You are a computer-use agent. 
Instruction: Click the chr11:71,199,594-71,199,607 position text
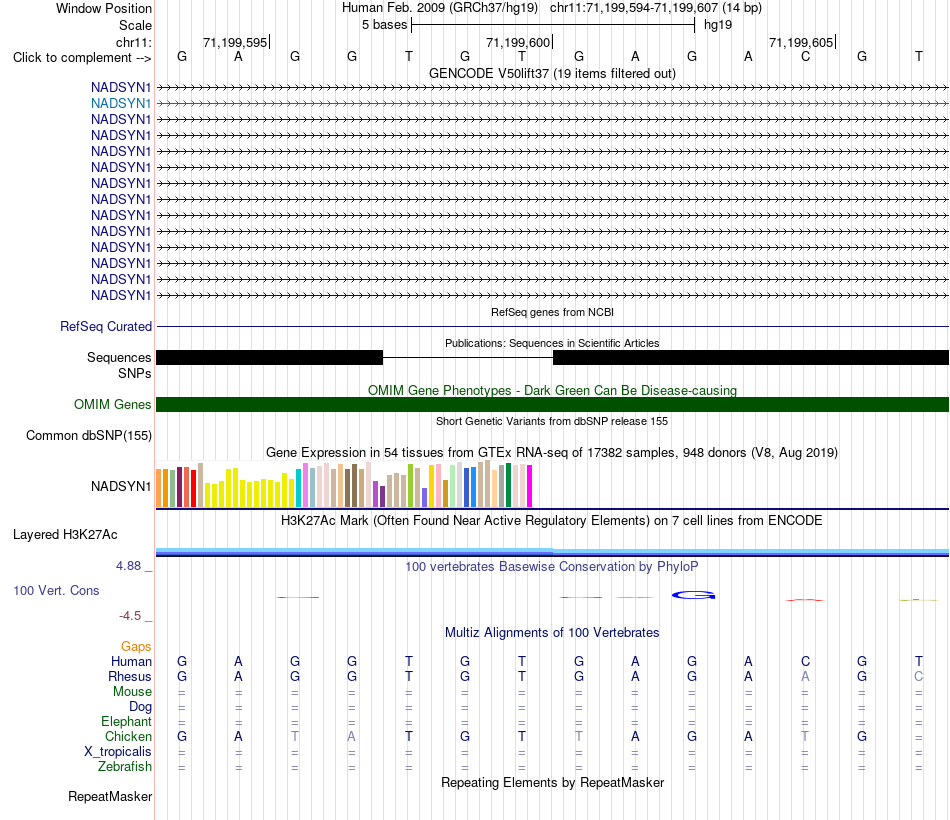(634, 8)
